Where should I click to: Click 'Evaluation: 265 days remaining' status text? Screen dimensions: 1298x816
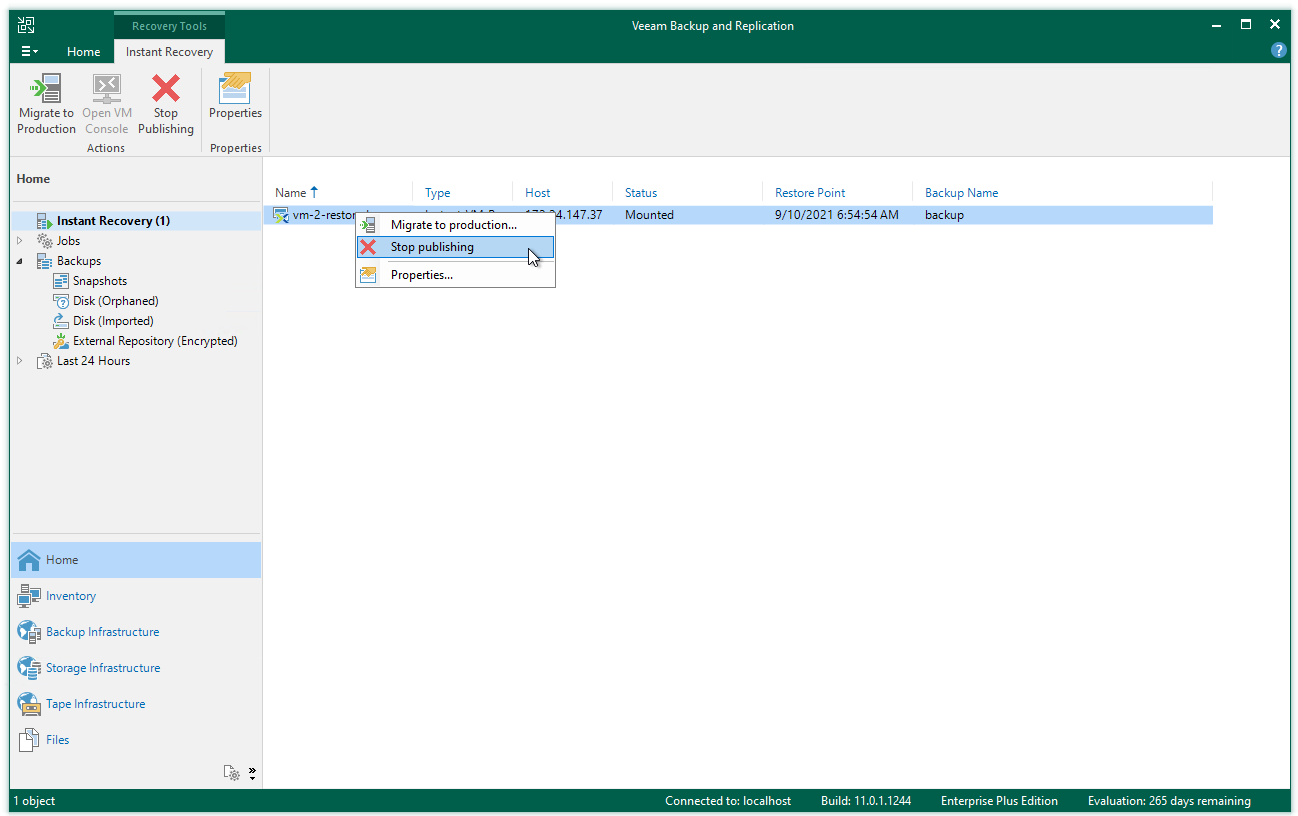tap(1169, 801)
